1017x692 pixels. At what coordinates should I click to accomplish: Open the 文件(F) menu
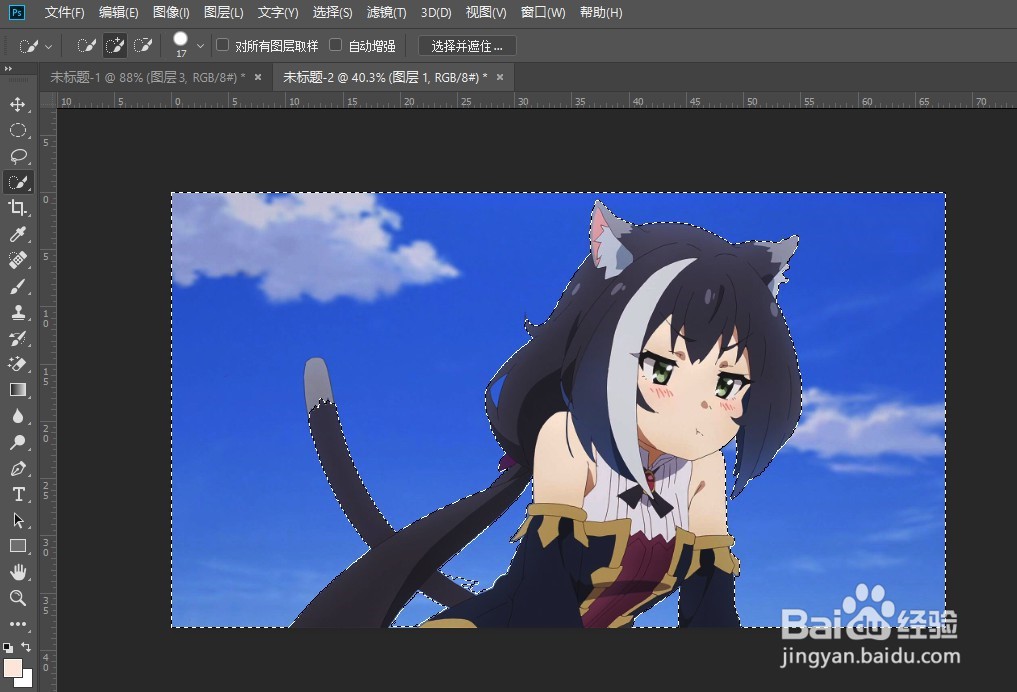(x=64, y=12)
